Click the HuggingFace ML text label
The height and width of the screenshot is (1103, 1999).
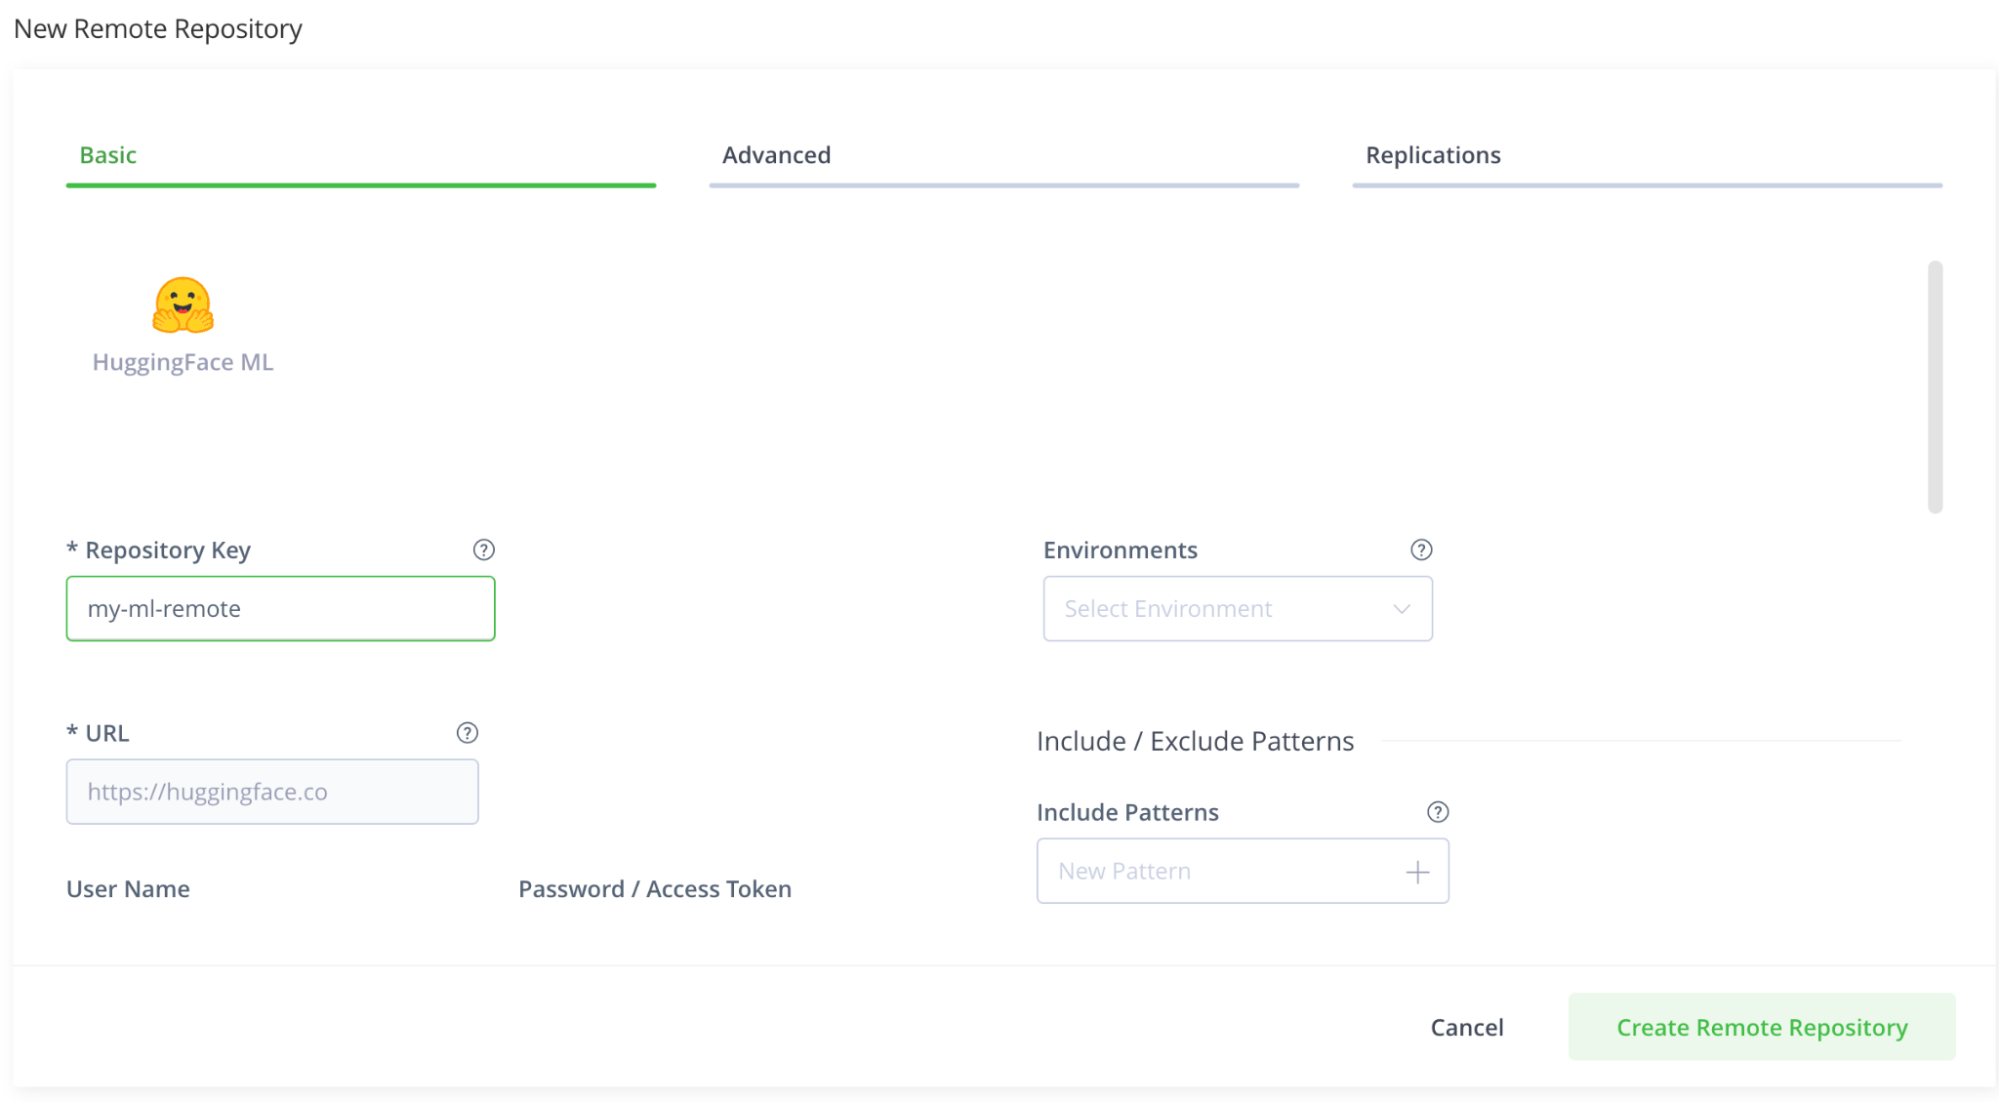(183, 362)
